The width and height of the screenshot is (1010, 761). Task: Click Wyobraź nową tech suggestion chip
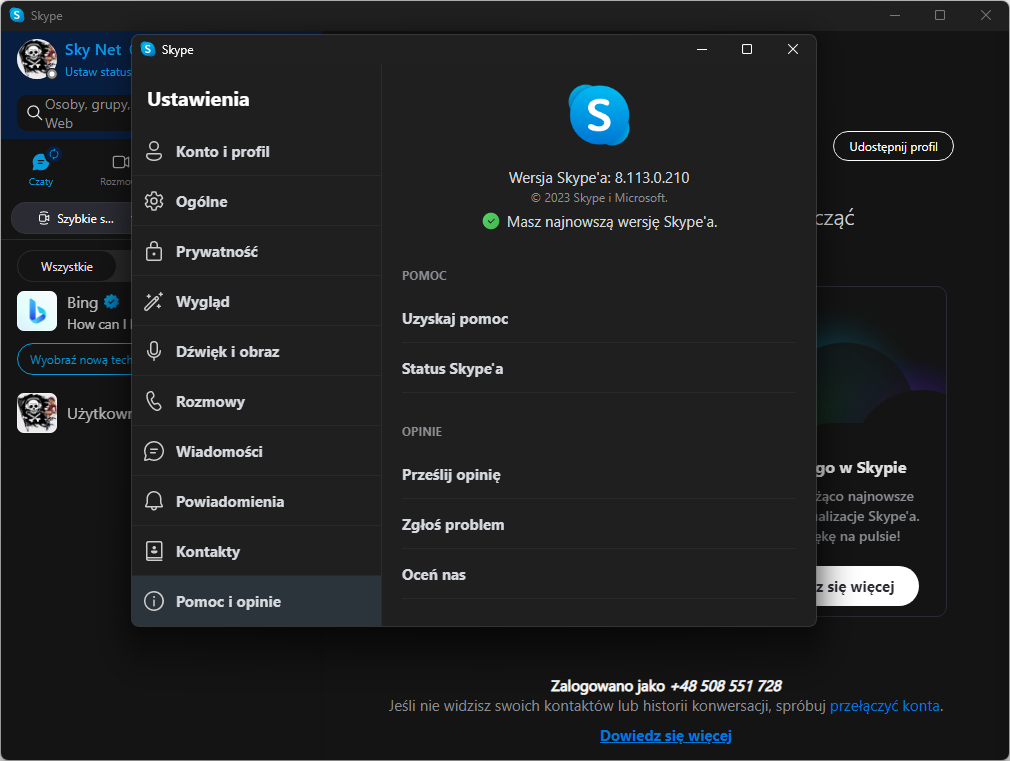[x=75, y=360]
